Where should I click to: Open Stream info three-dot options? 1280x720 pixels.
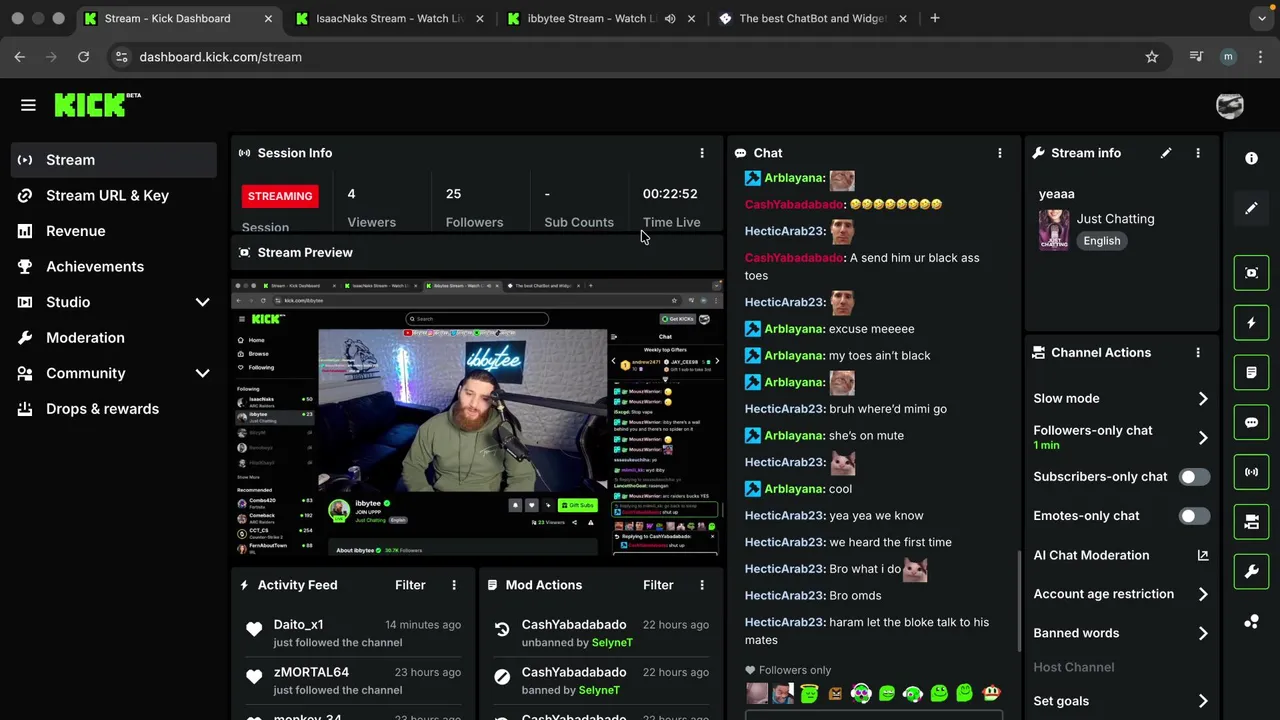point(1198,153)
